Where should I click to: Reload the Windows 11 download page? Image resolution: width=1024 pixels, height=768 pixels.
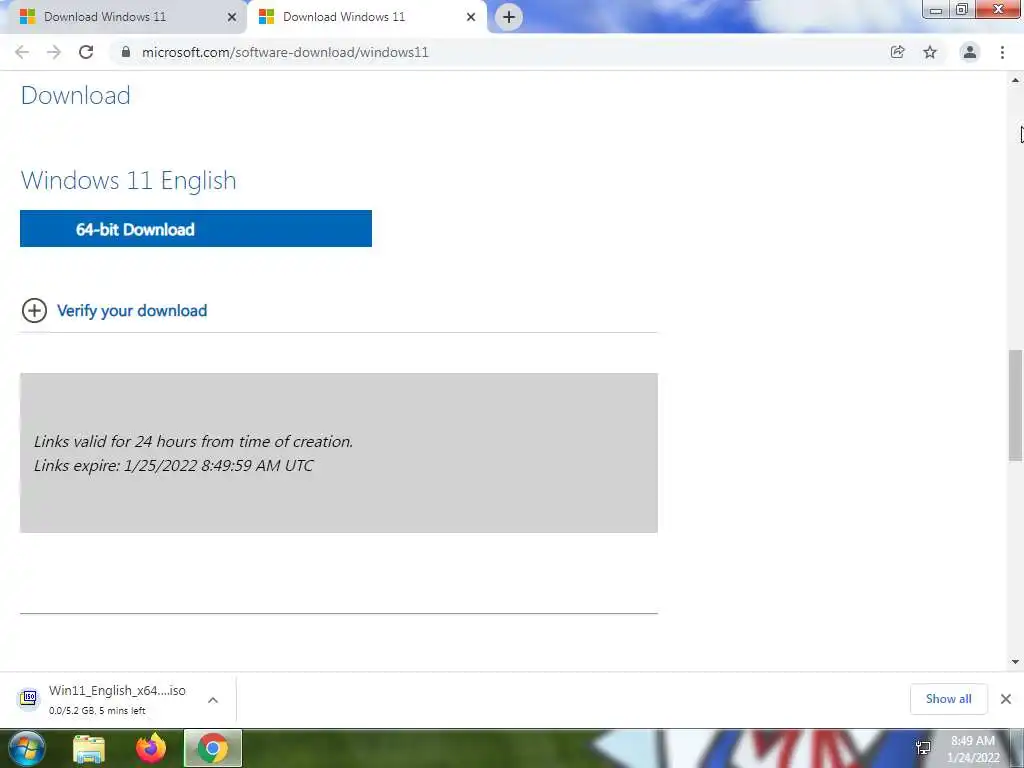[86, 52]
